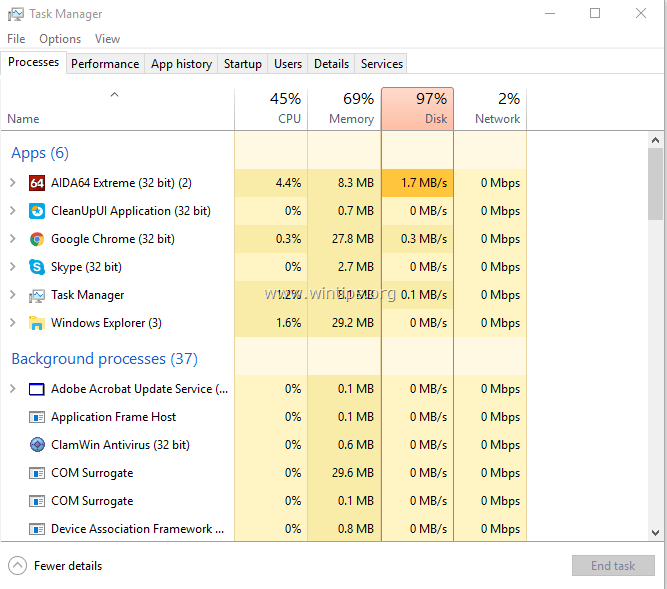Click the CleanUpUI Application icon

click(37, 211)
